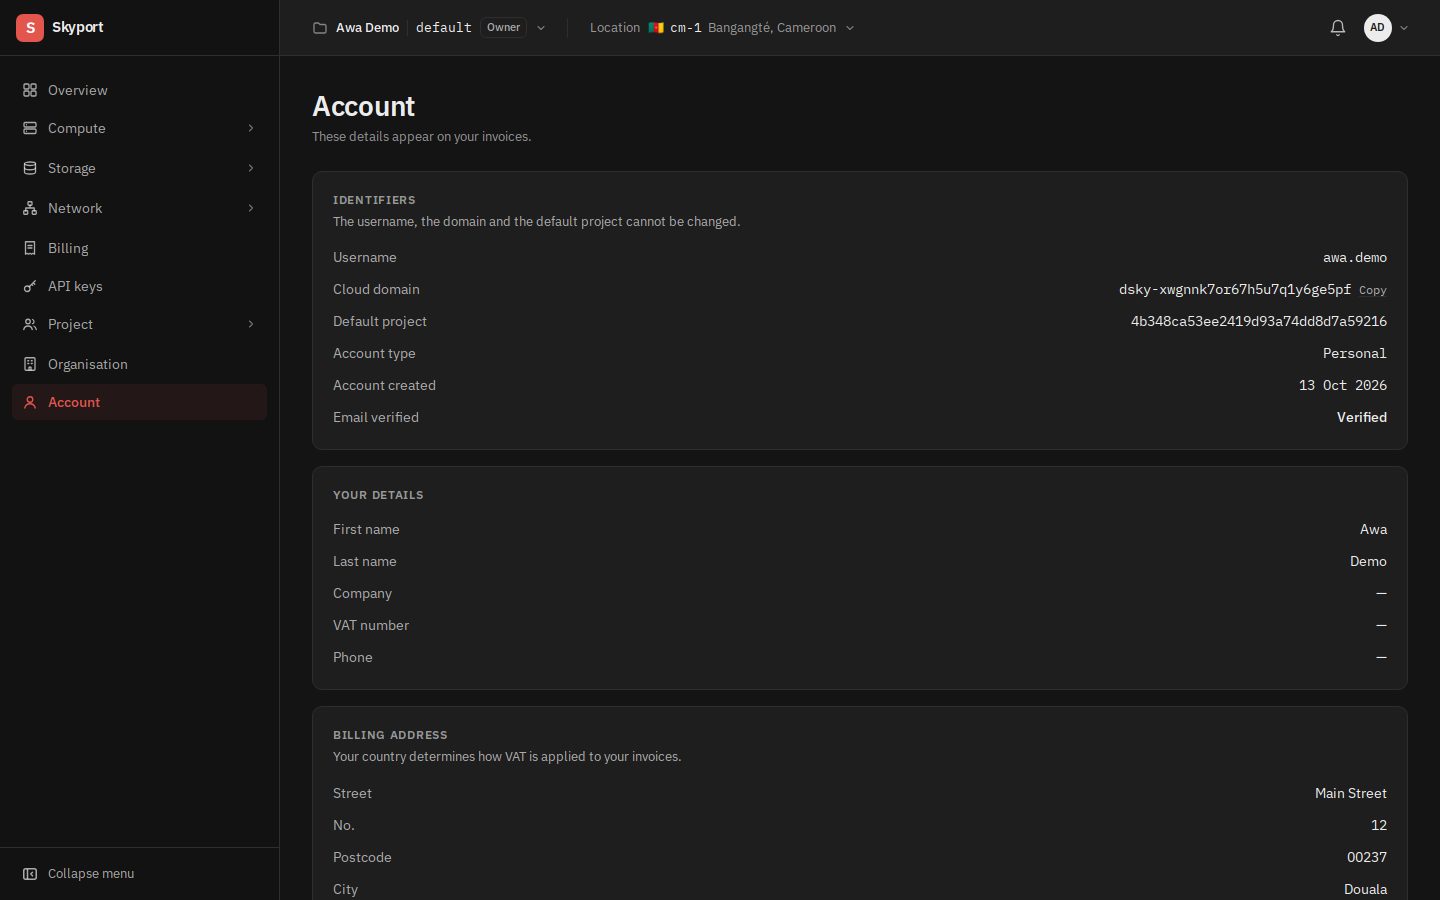Click the default project ID value
Viewport: 1440px width, 900px height.
1259,322
